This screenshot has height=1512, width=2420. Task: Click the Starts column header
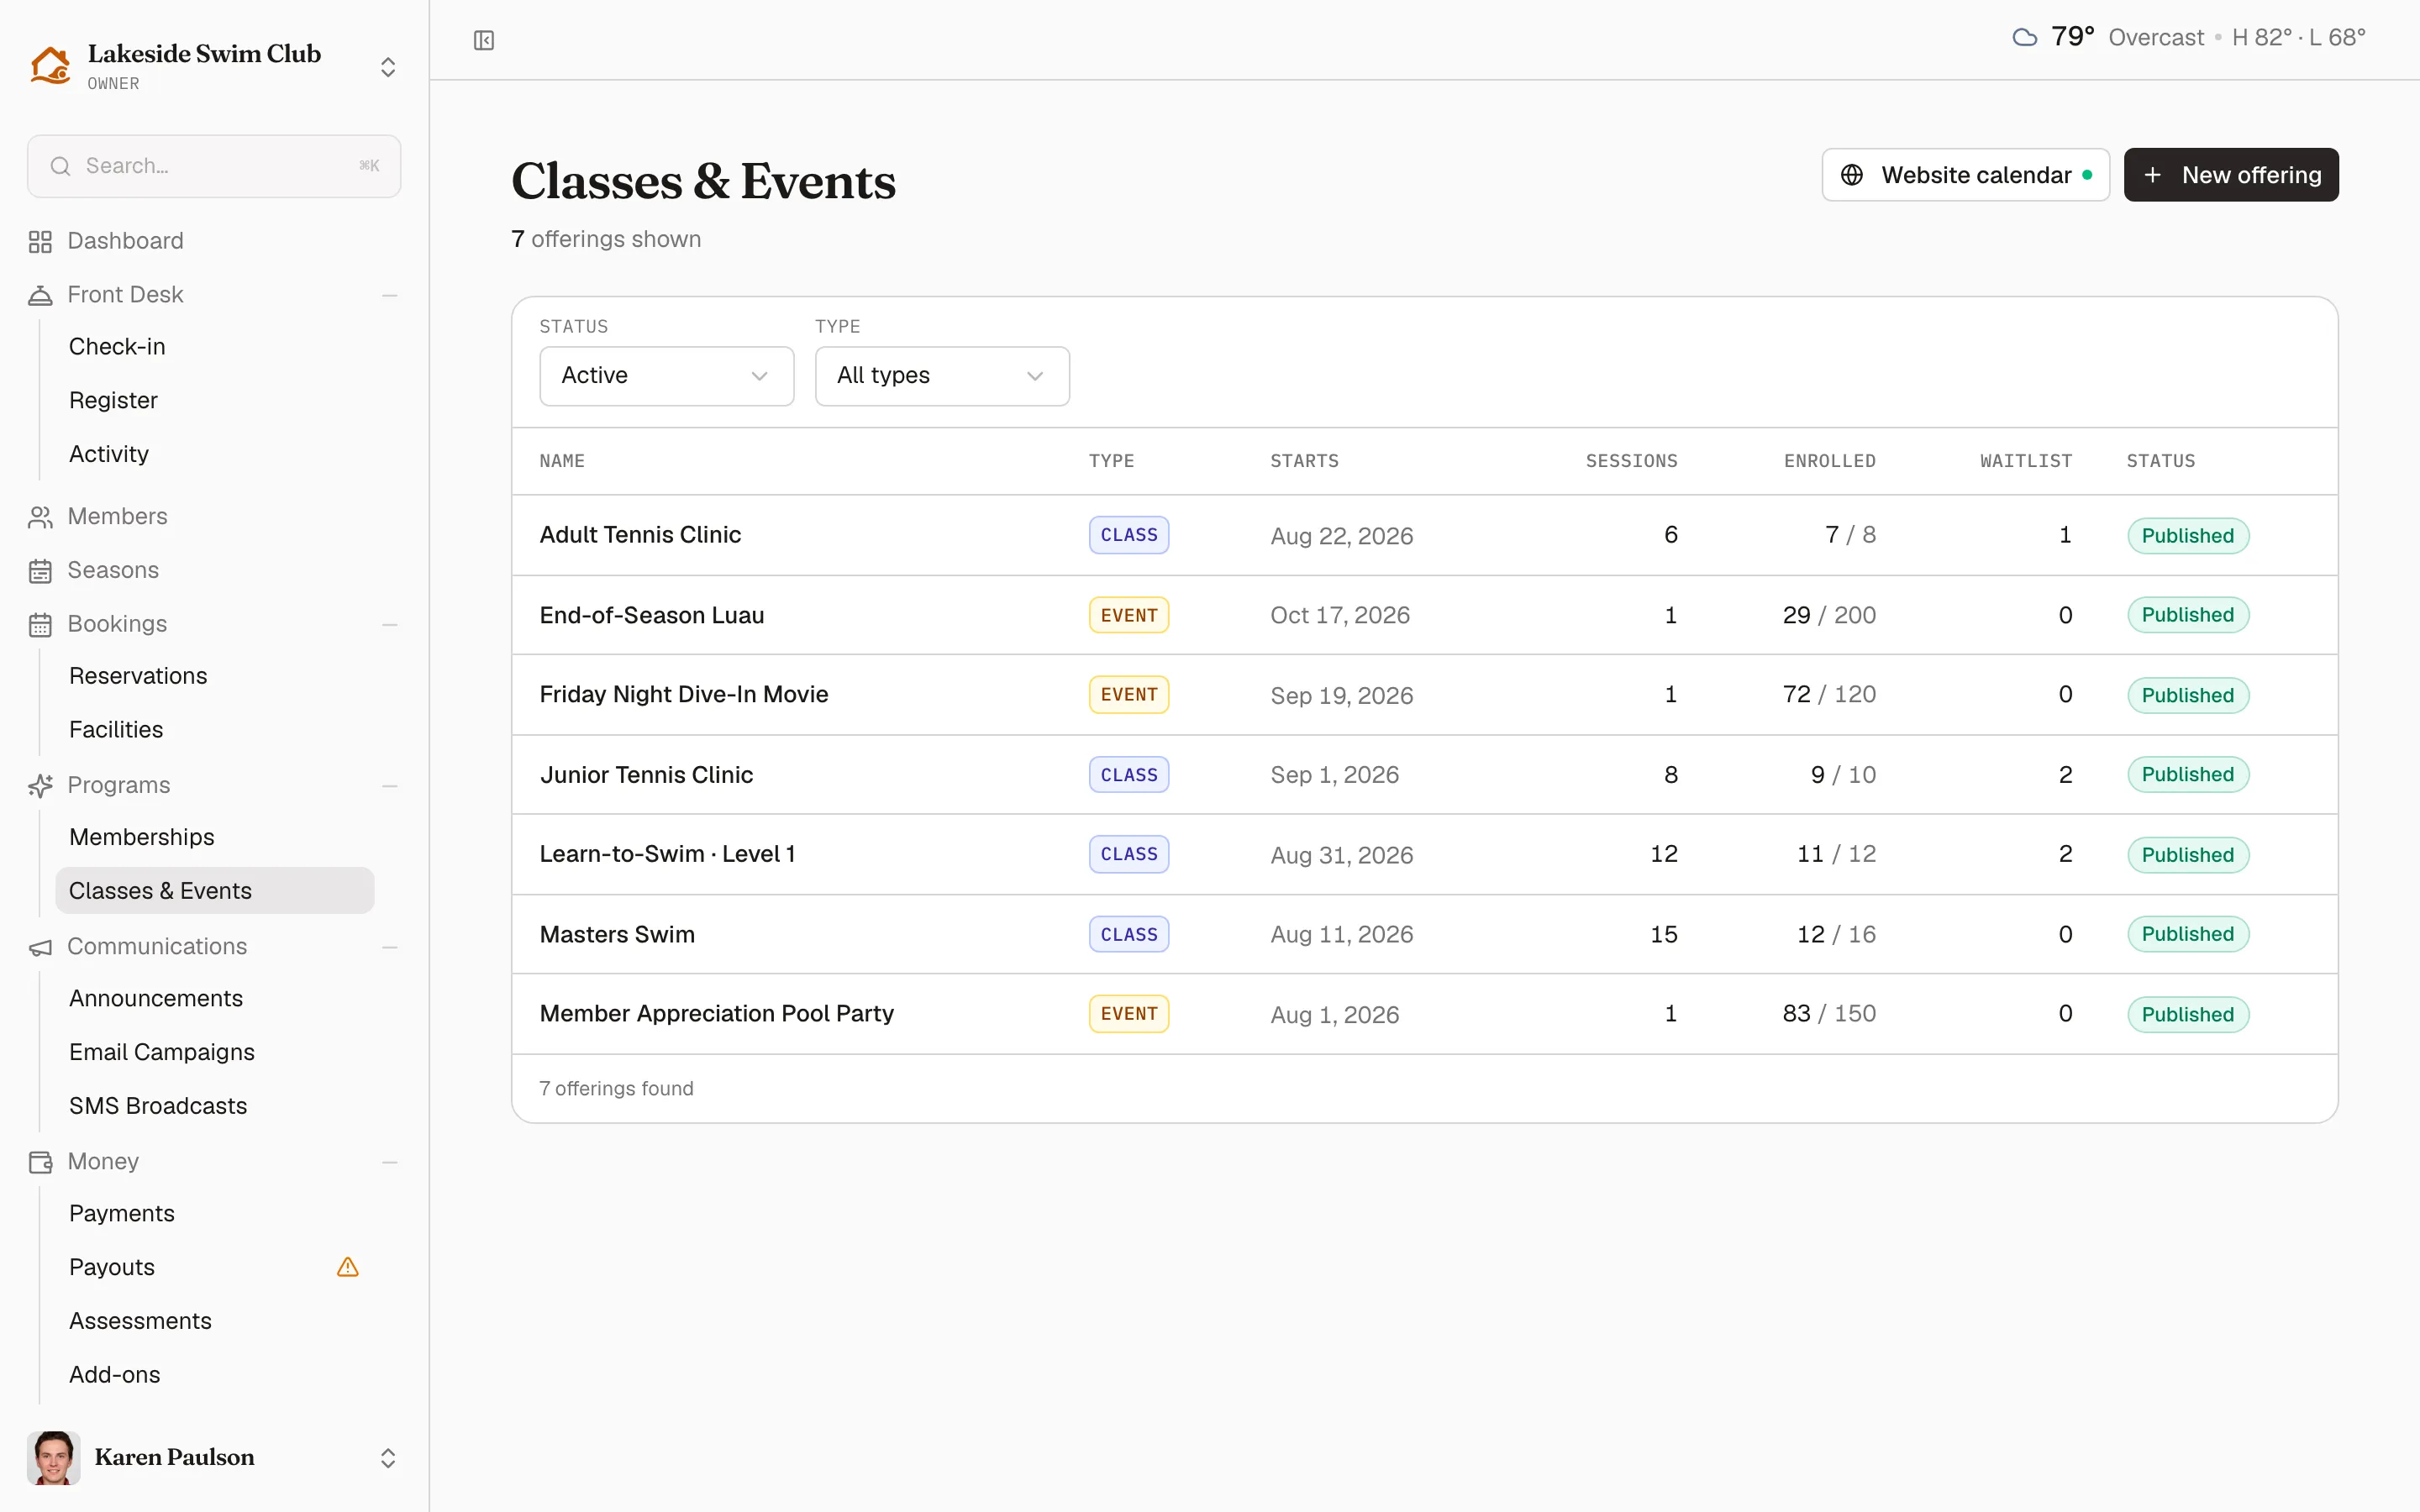1304,461
